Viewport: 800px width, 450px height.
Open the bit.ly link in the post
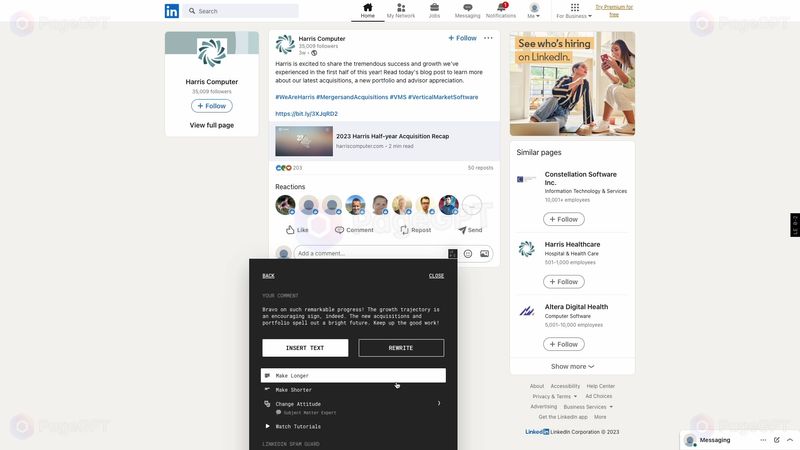[x=307, y=114]
